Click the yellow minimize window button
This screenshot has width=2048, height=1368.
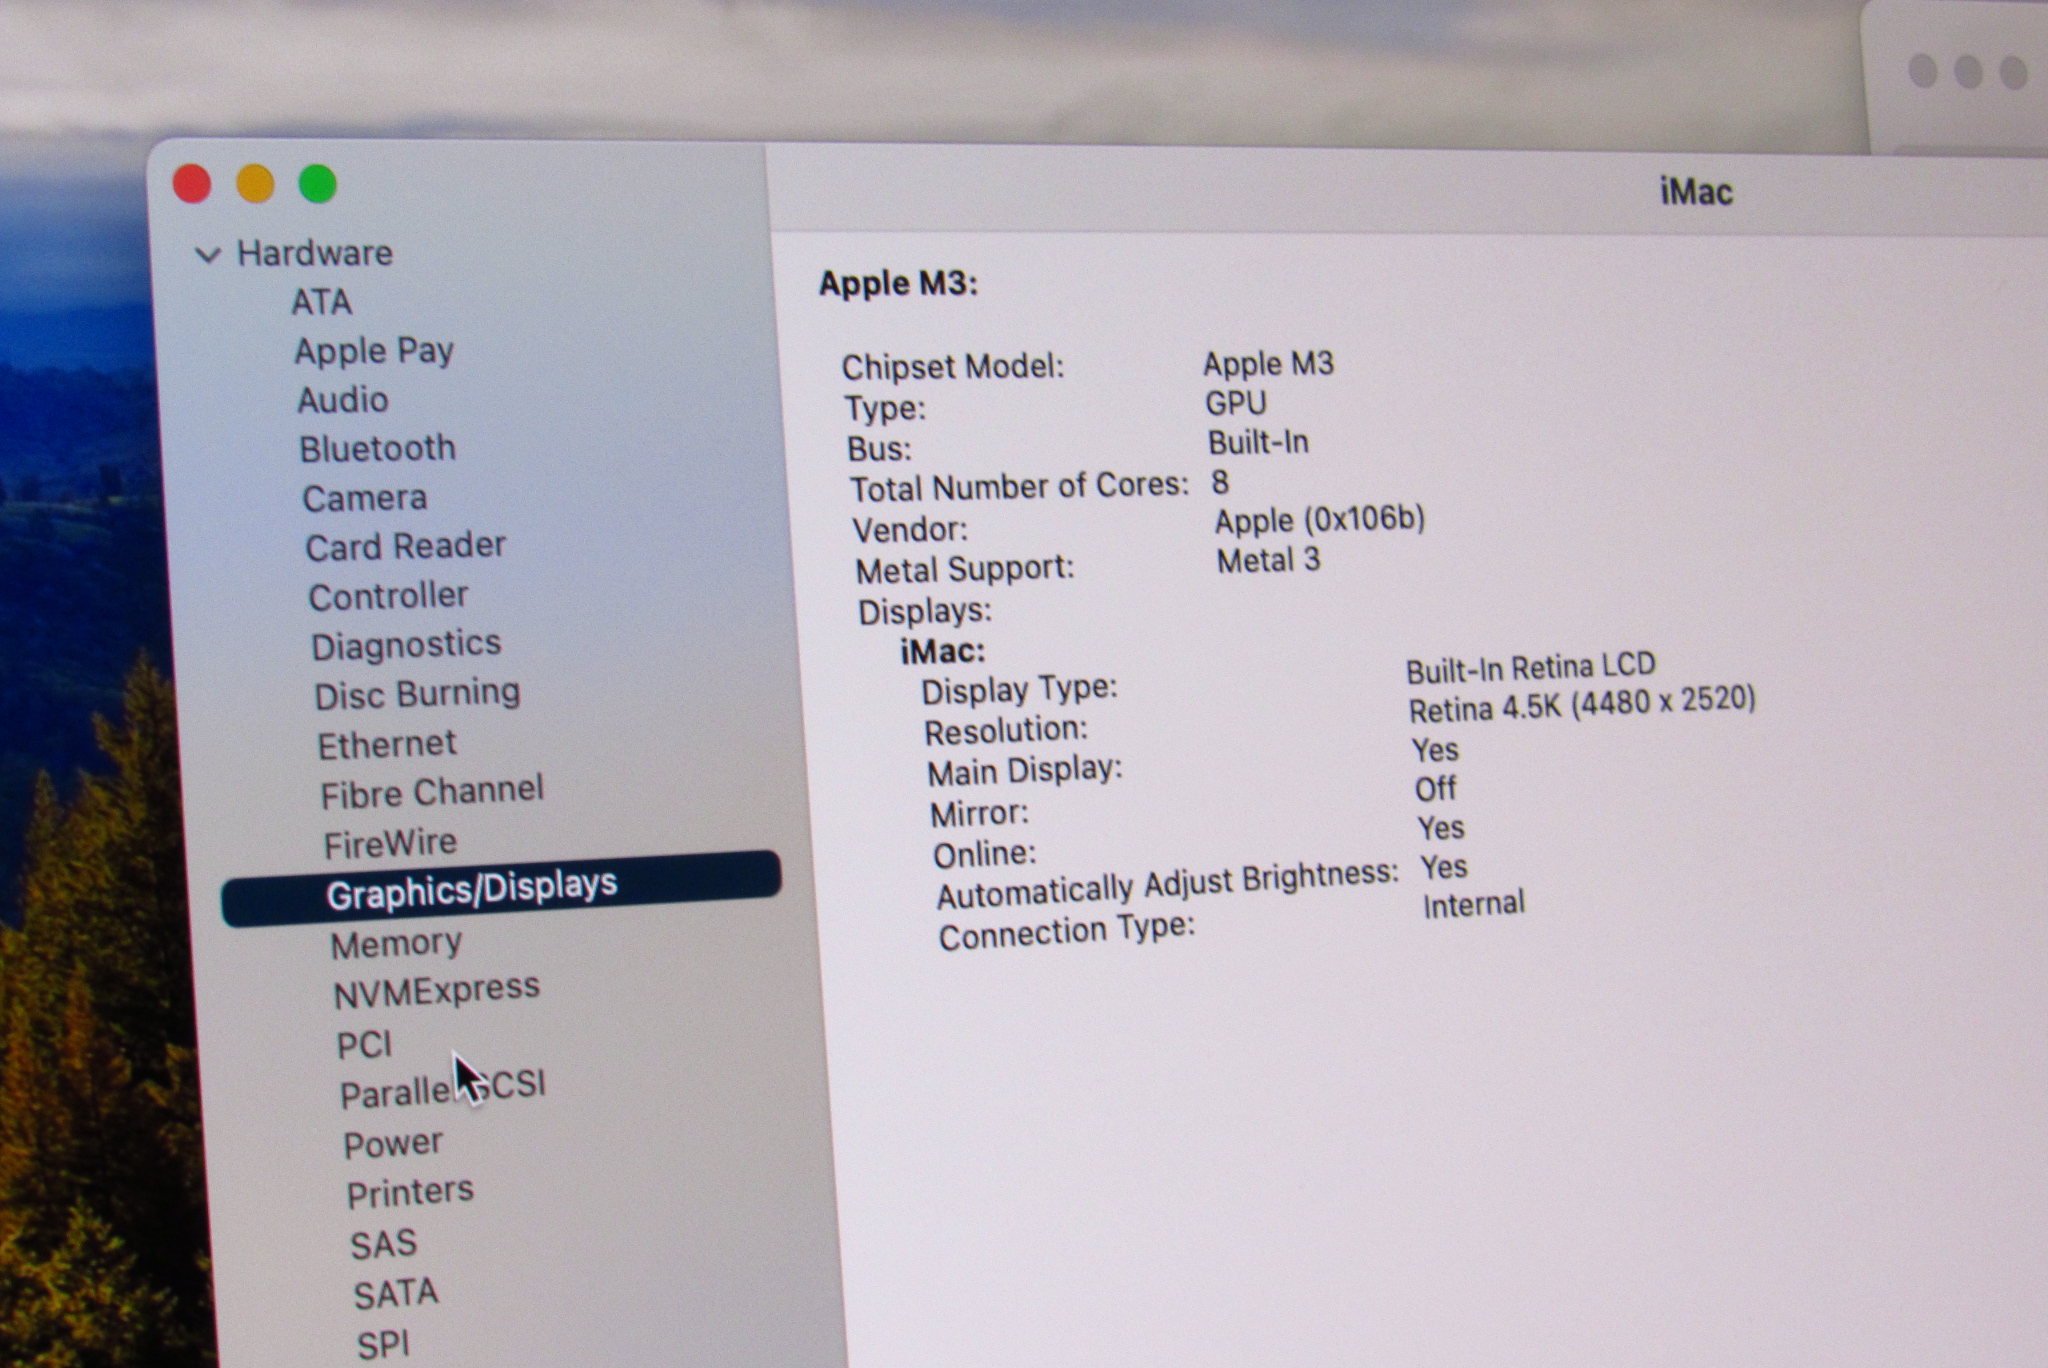click(255, 184)
